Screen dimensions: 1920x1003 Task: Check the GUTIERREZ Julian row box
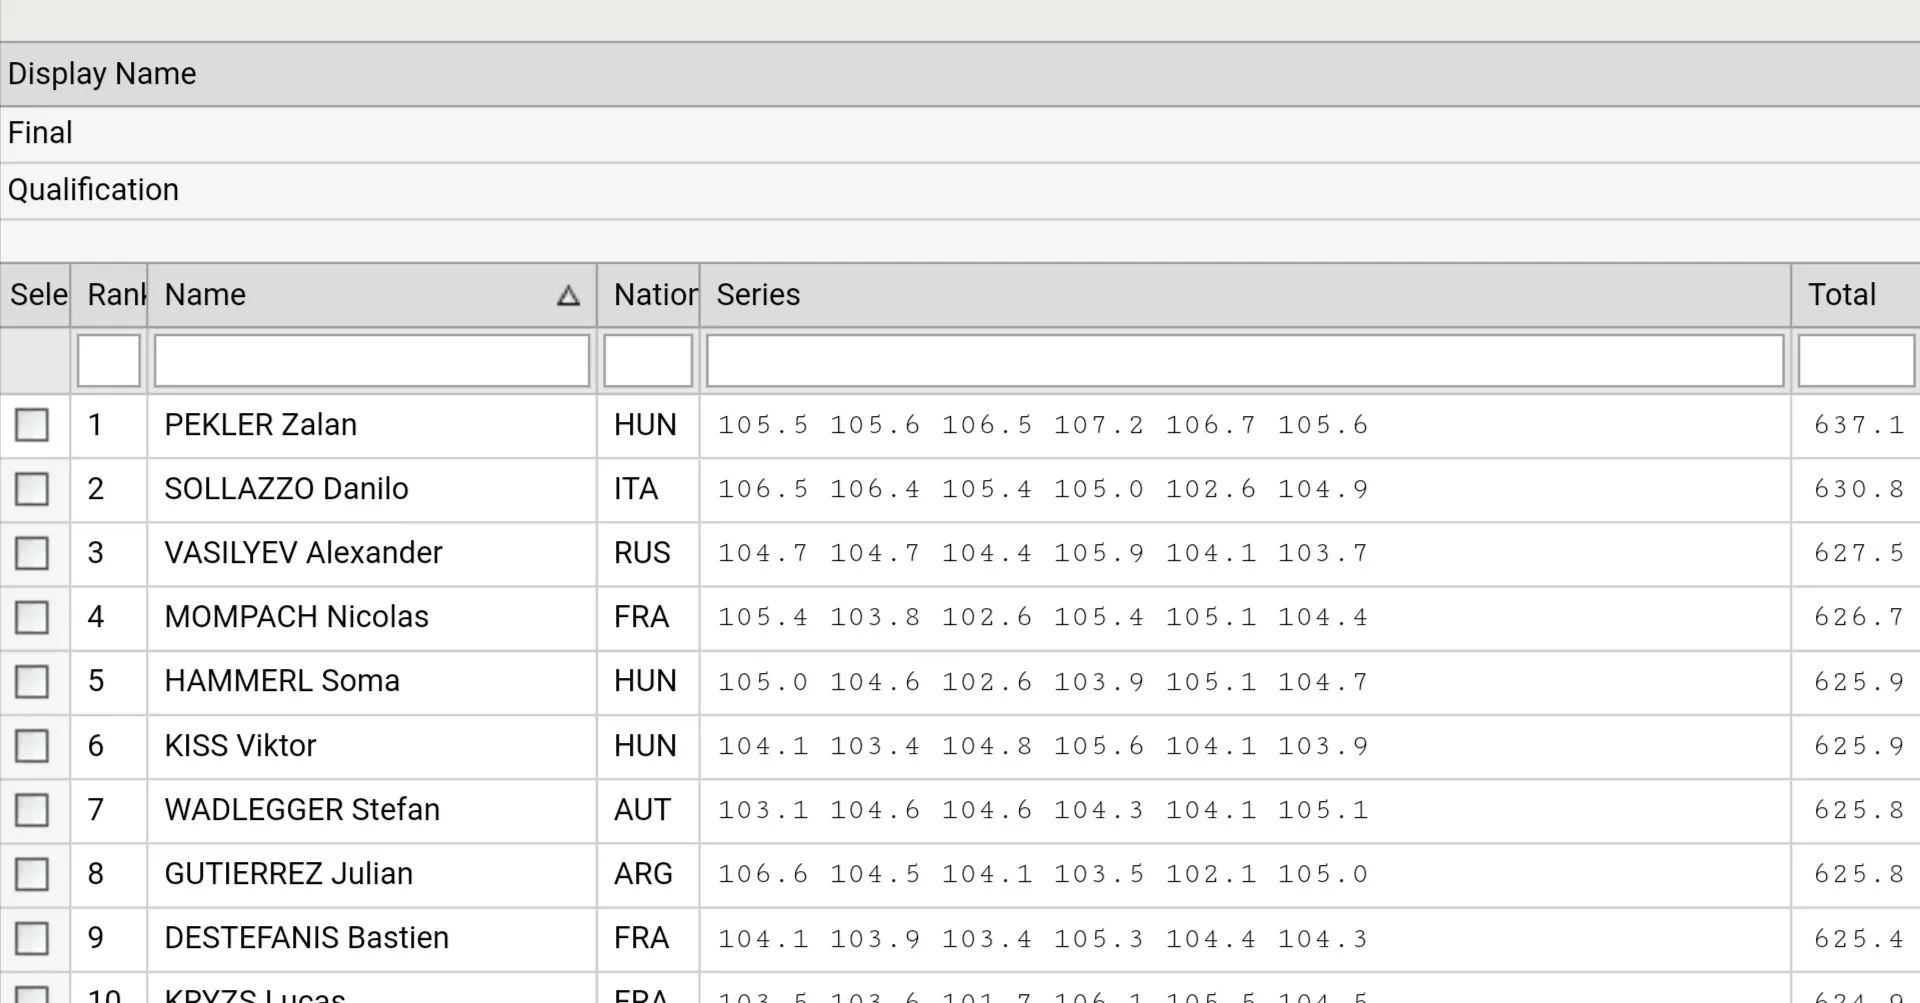[32, 874]
